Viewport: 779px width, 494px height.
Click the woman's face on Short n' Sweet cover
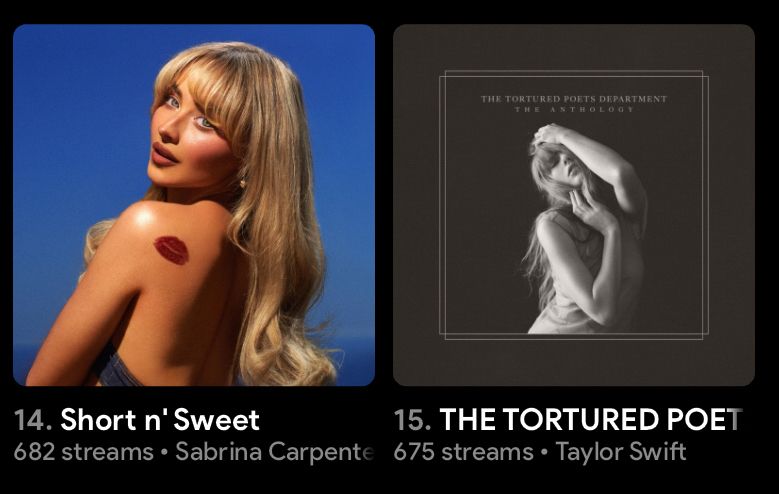point(186,132)
